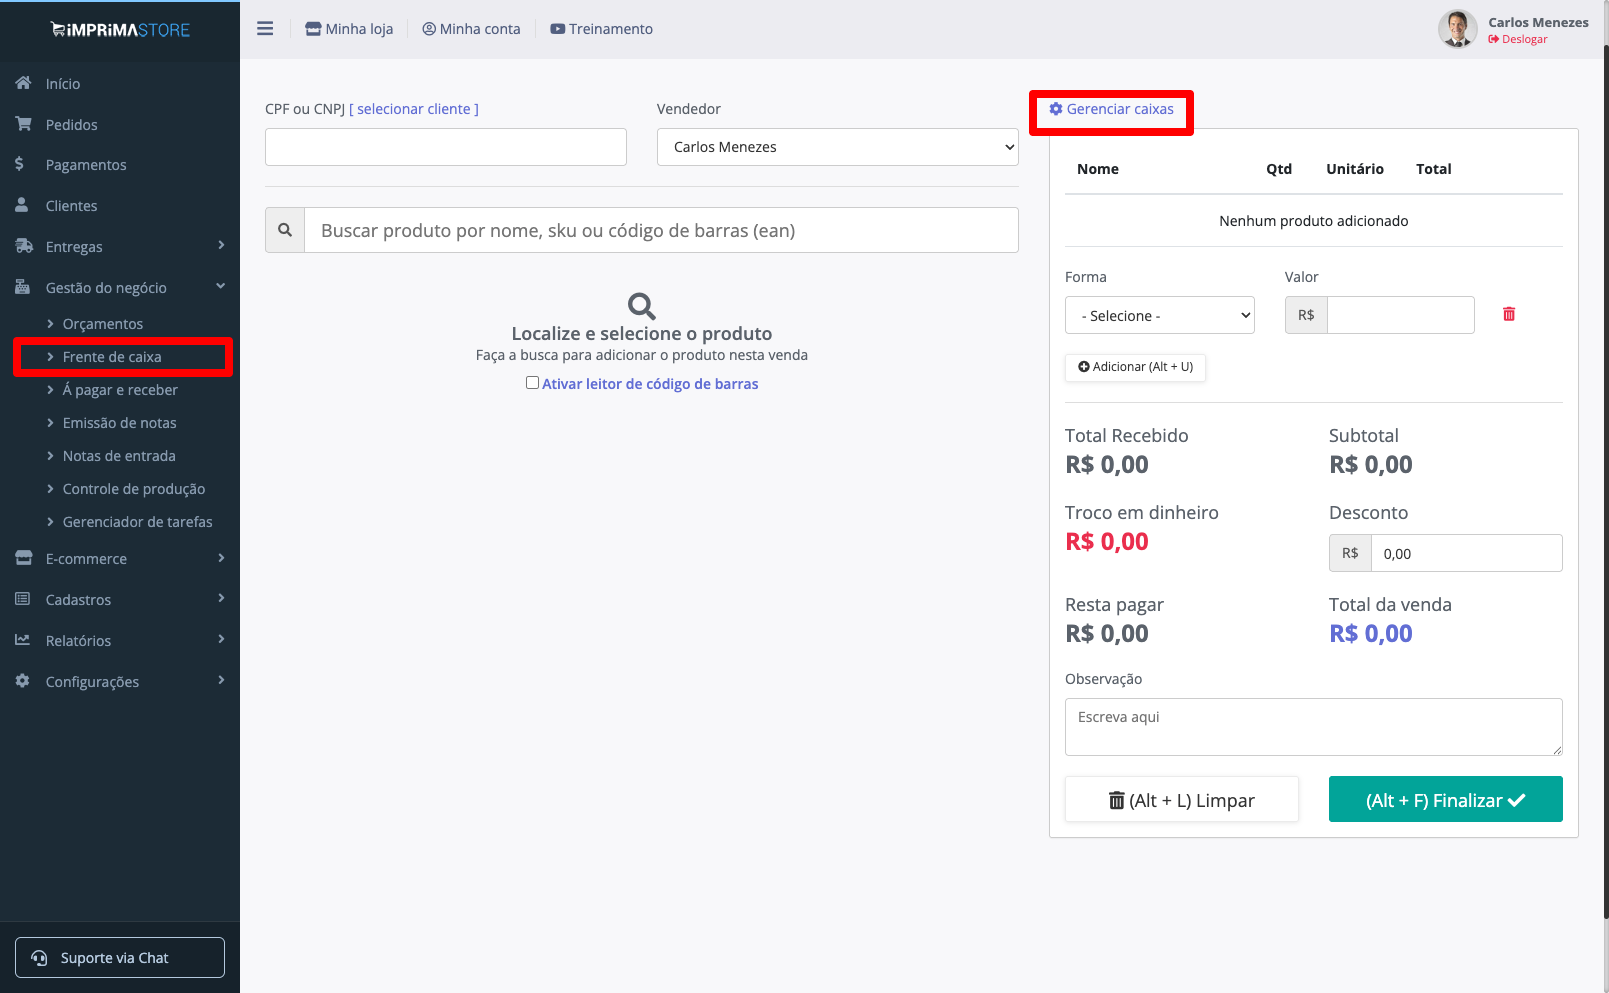Focus the Observação text area
This screenshot has height=993, width=1609.
pos(1314,727)
